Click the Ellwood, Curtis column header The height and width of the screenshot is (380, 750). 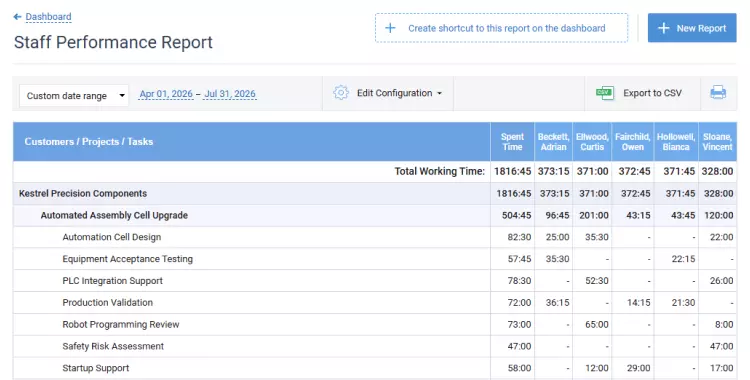(592, 142)
